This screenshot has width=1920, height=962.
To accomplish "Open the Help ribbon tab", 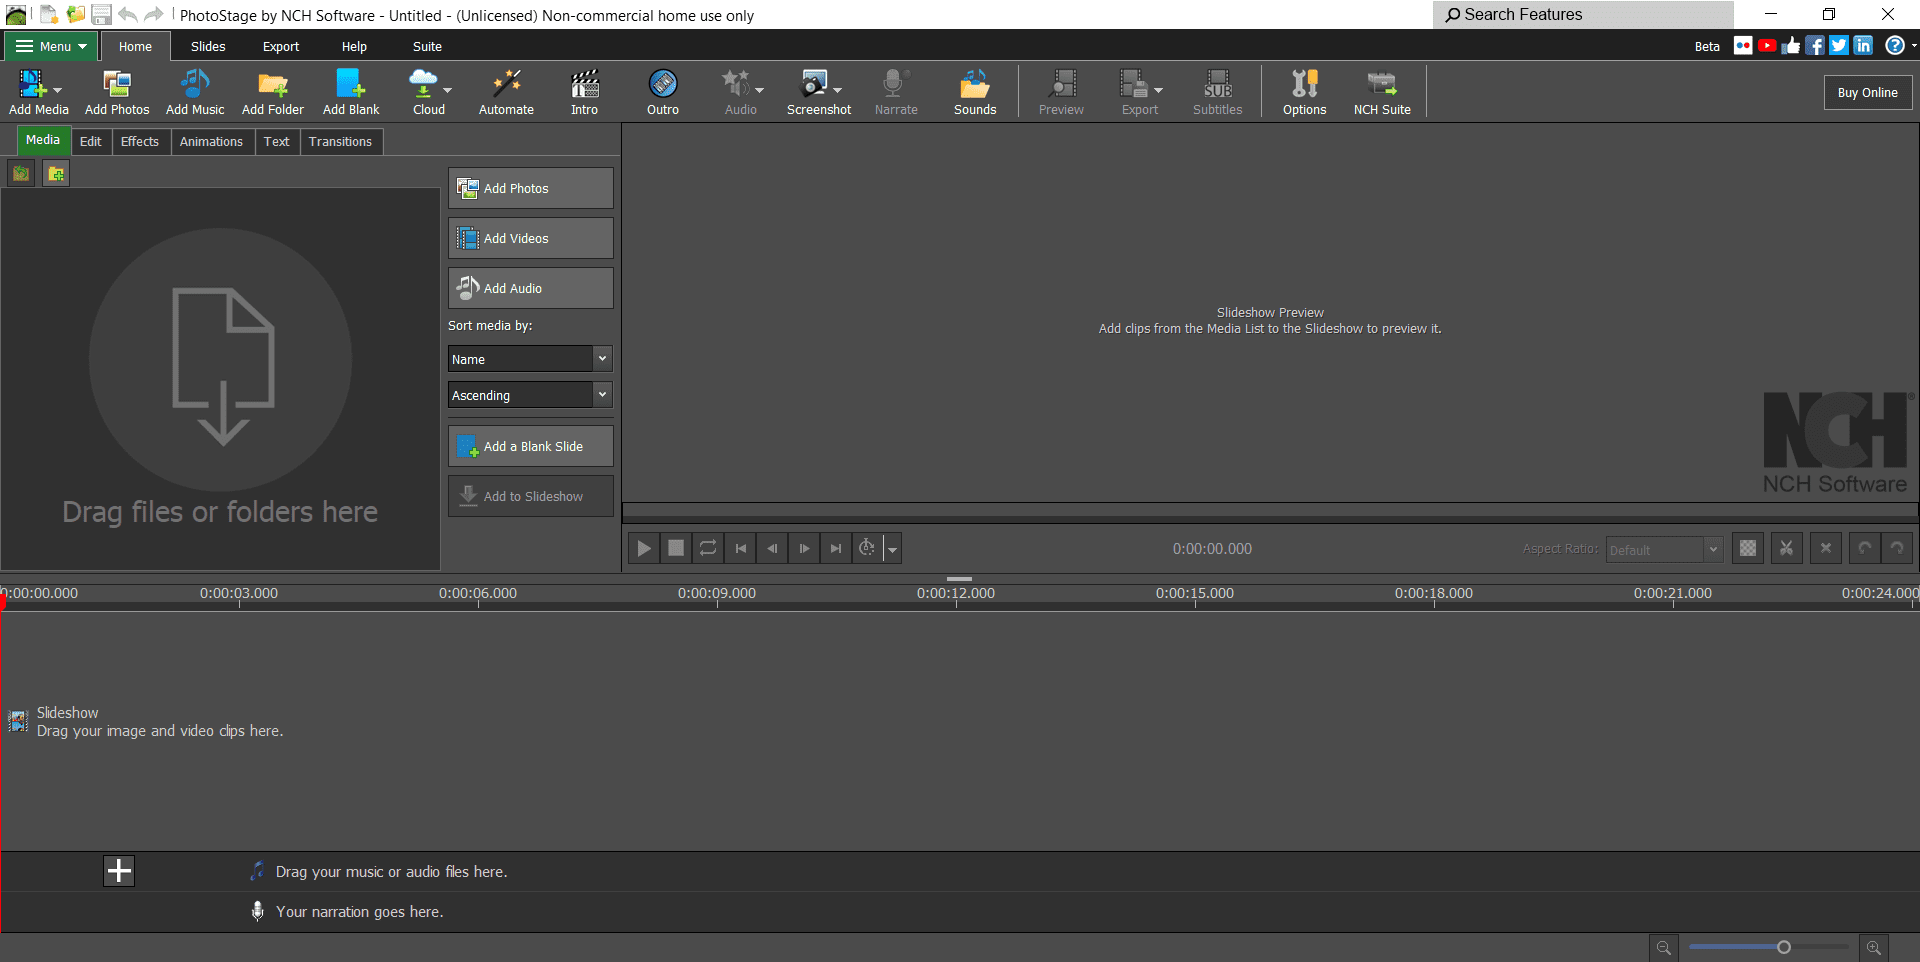I will point(354,46).
